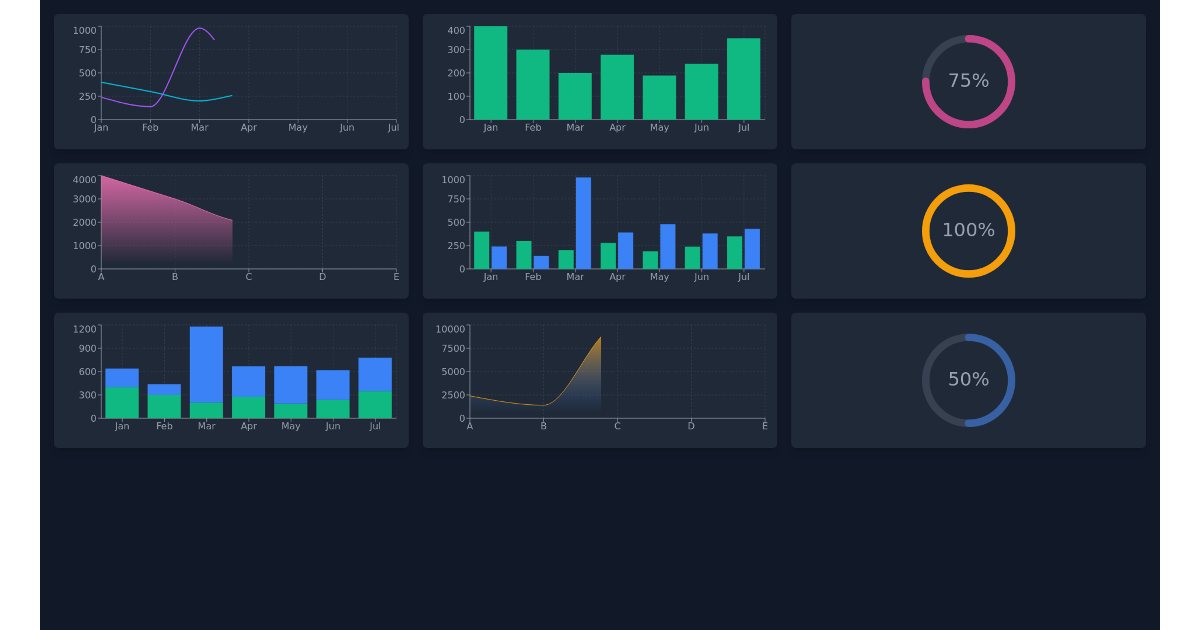Select the E axis label in bottom-middle chart
The height and width of the screenshot is (630, 1200).
point(765,425)
